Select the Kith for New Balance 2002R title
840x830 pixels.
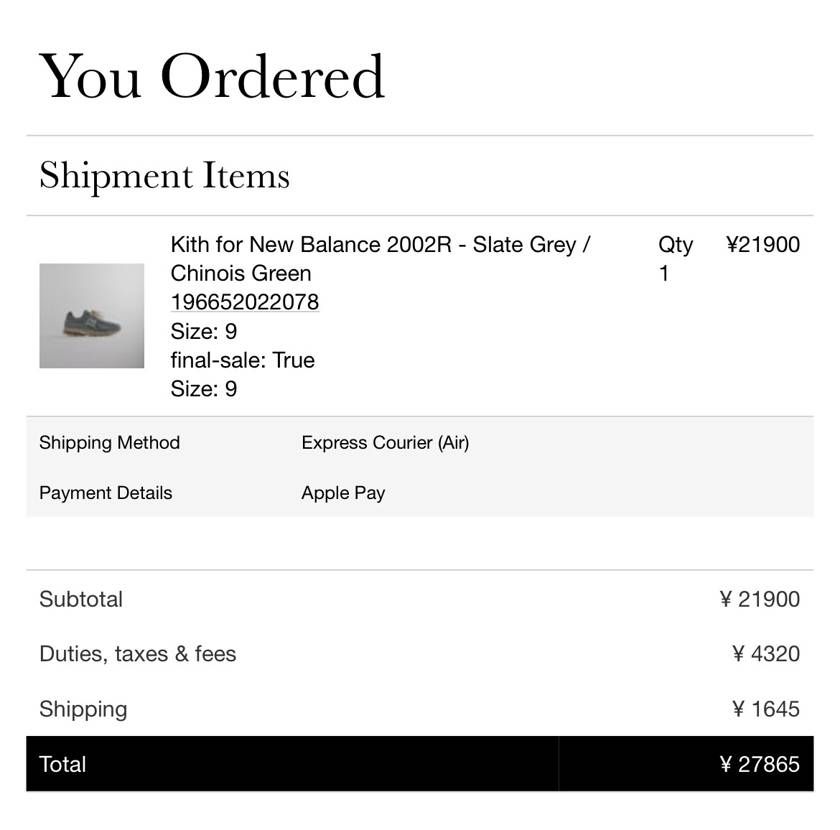pyautogui.click(x=380, y=259)
